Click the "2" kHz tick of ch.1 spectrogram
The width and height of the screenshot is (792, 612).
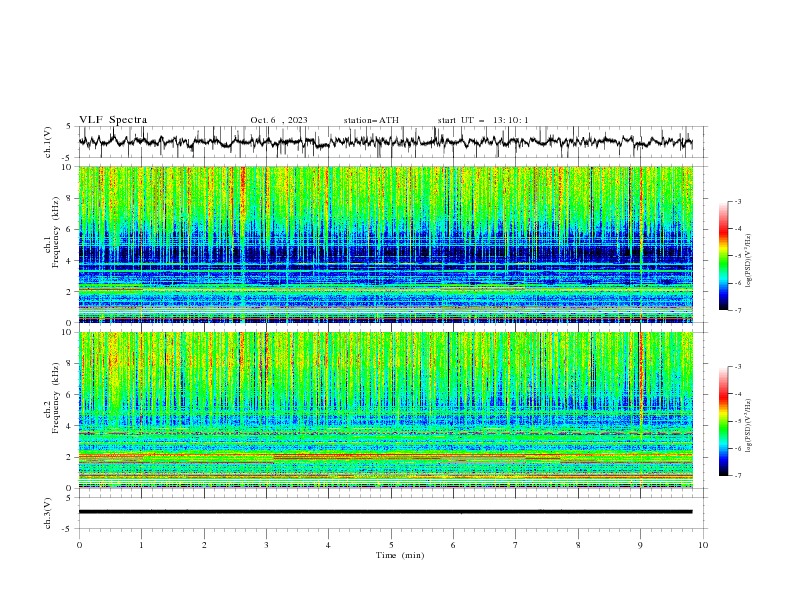71,292
